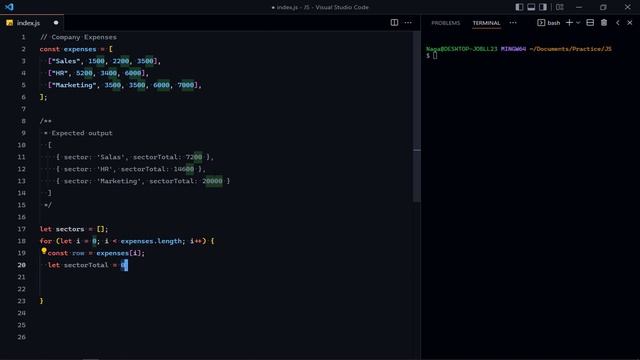The image size is (640, 360).
Task: Click the "Sales" string on line 3
Action: [66, 61]
